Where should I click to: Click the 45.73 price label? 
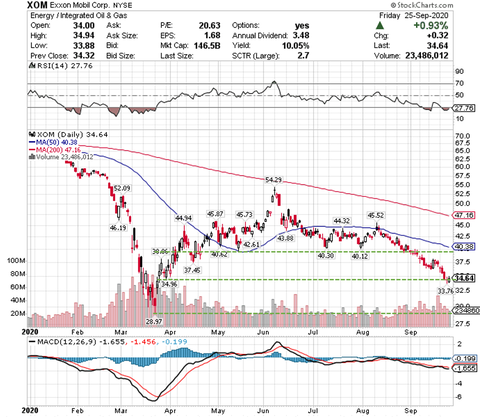pos(244,214)
